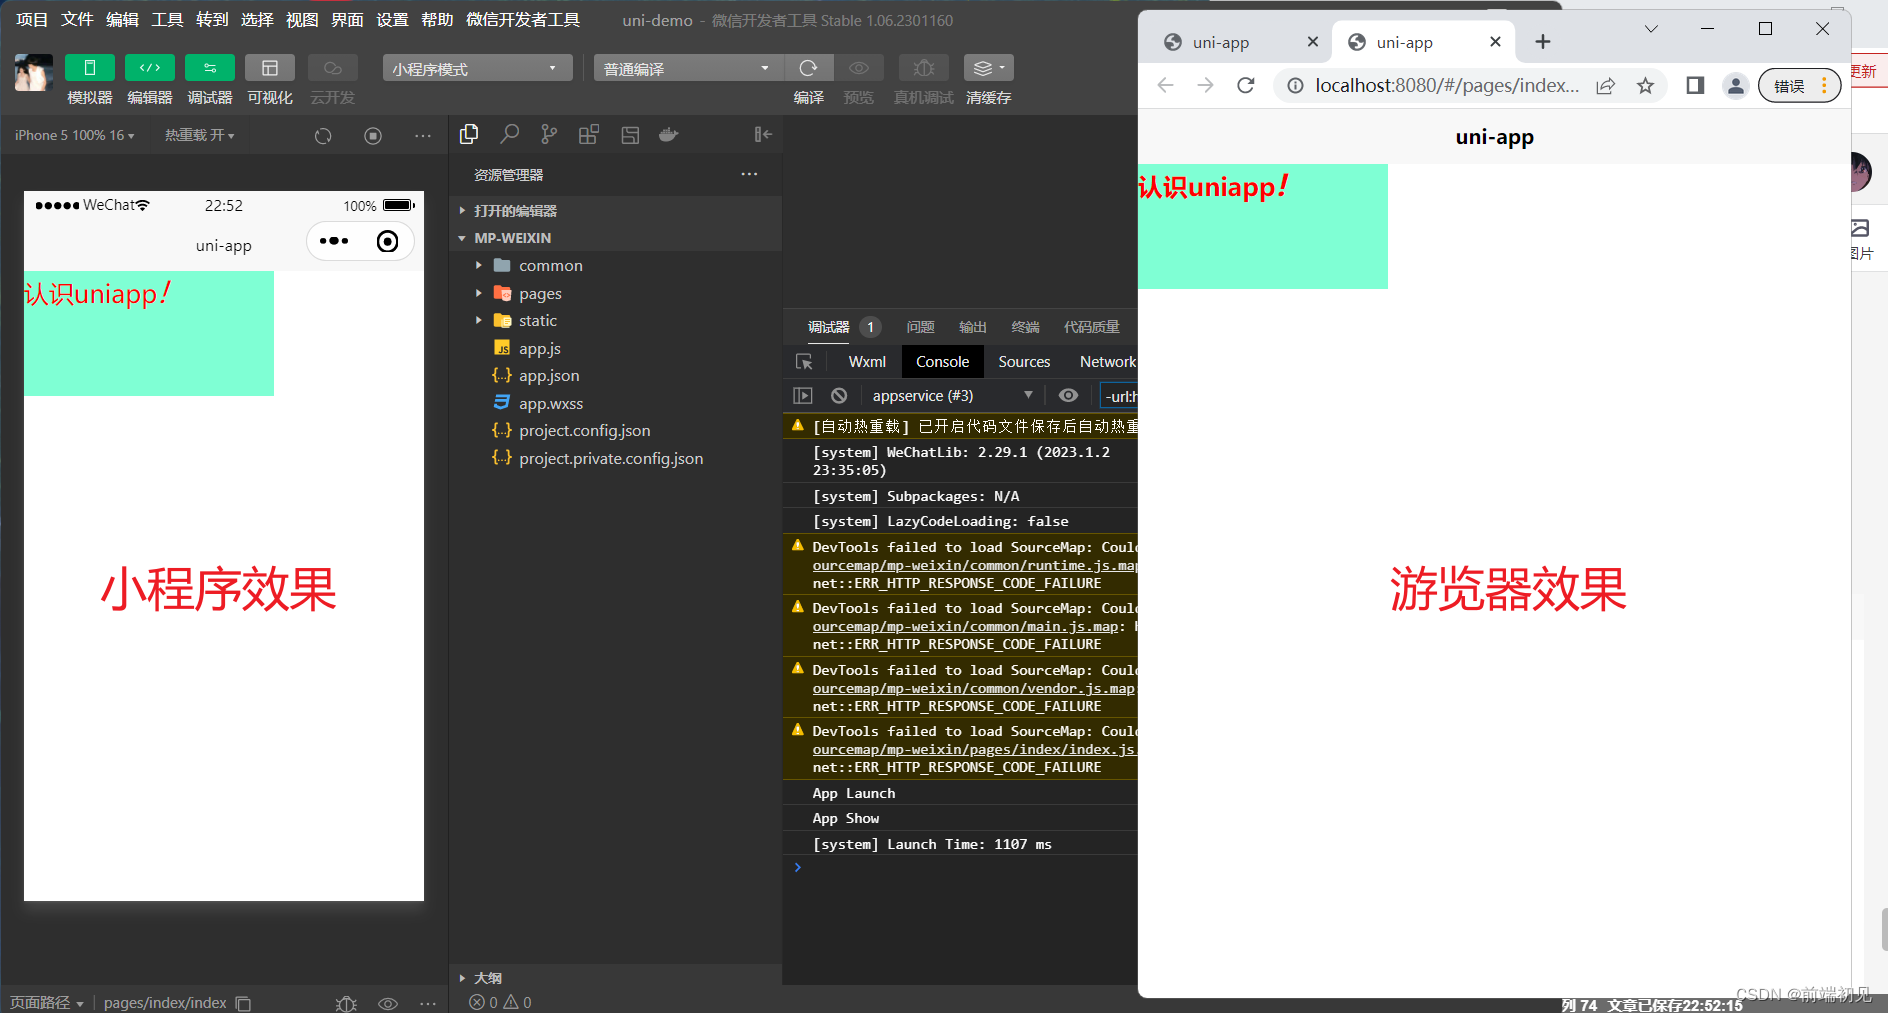The width and height of the screenshot is (1888, 1013).
Task: Click the inspect element picker icon
Action: tap(804, 362)
